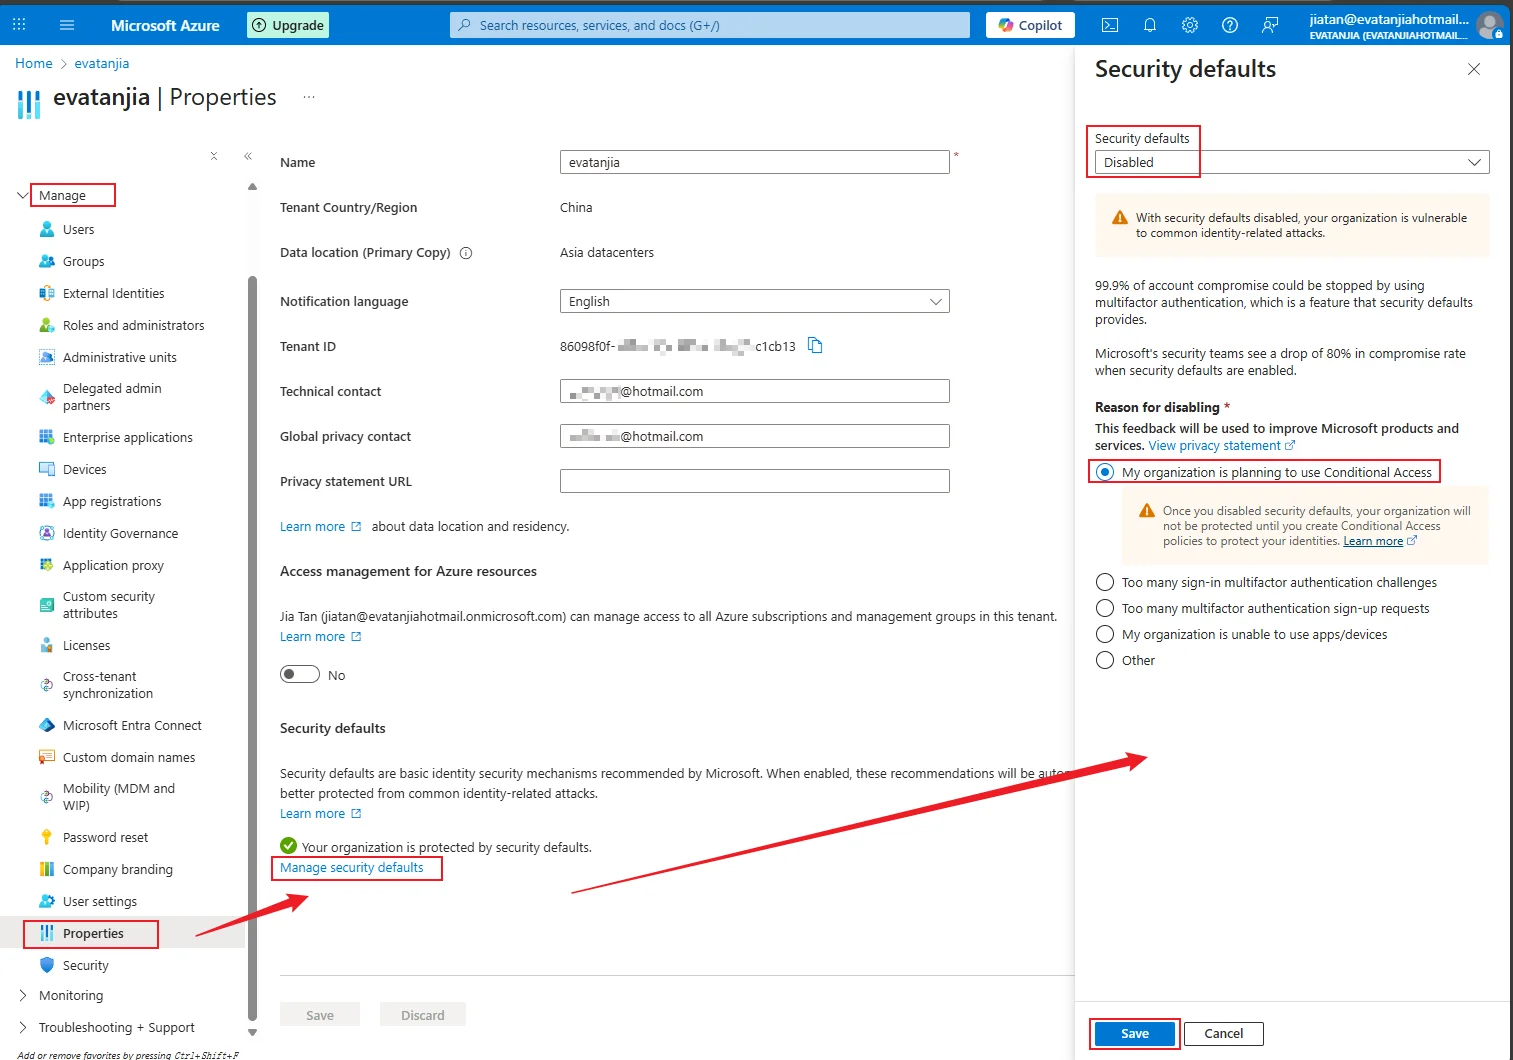1513x1060 pixels.
Task: Open the Security defaults Disabled dropdown
Action: pyautogui.click(x=1288, y=162)
